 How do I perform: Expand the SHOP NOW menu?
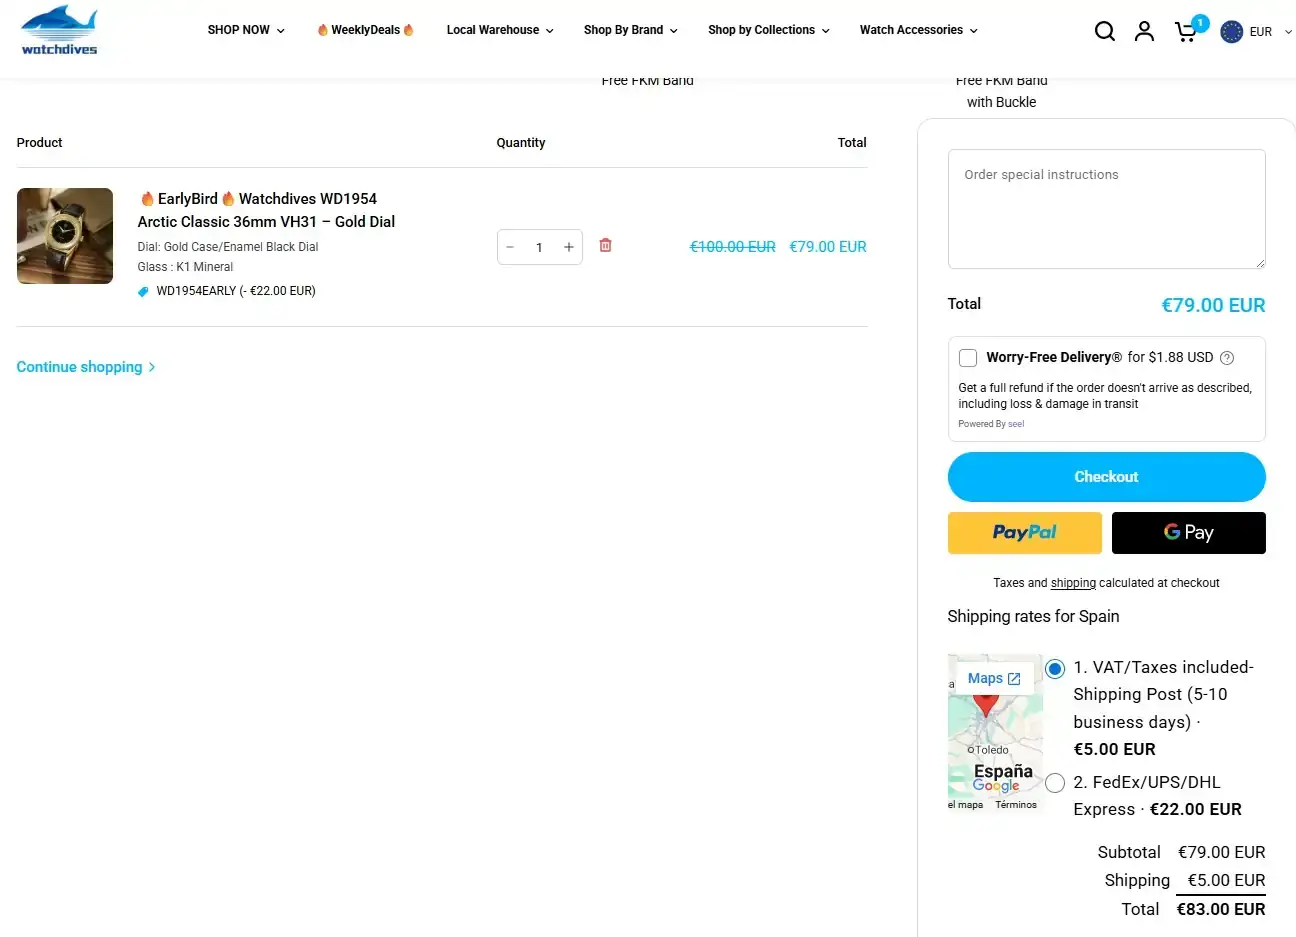pyautogui.click(x=245, y=30)
